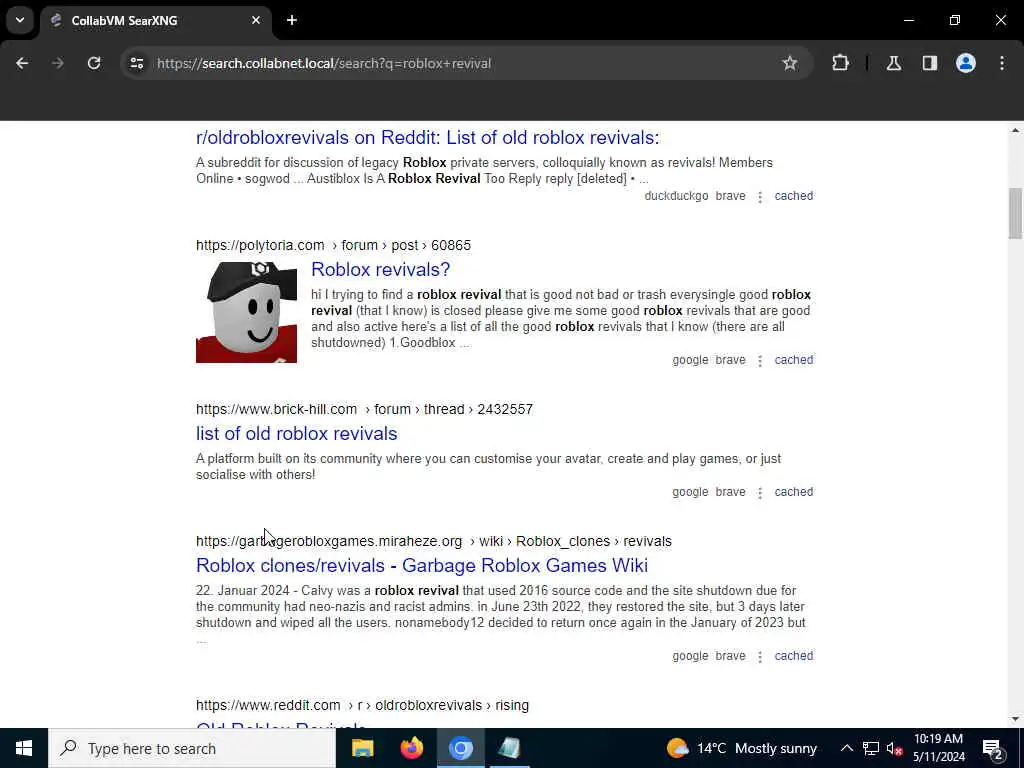This screenshot has width=1024, height=768.
Task: Open cached version of Garbage Roblox Wiki result
Action: tap(793, 656)
